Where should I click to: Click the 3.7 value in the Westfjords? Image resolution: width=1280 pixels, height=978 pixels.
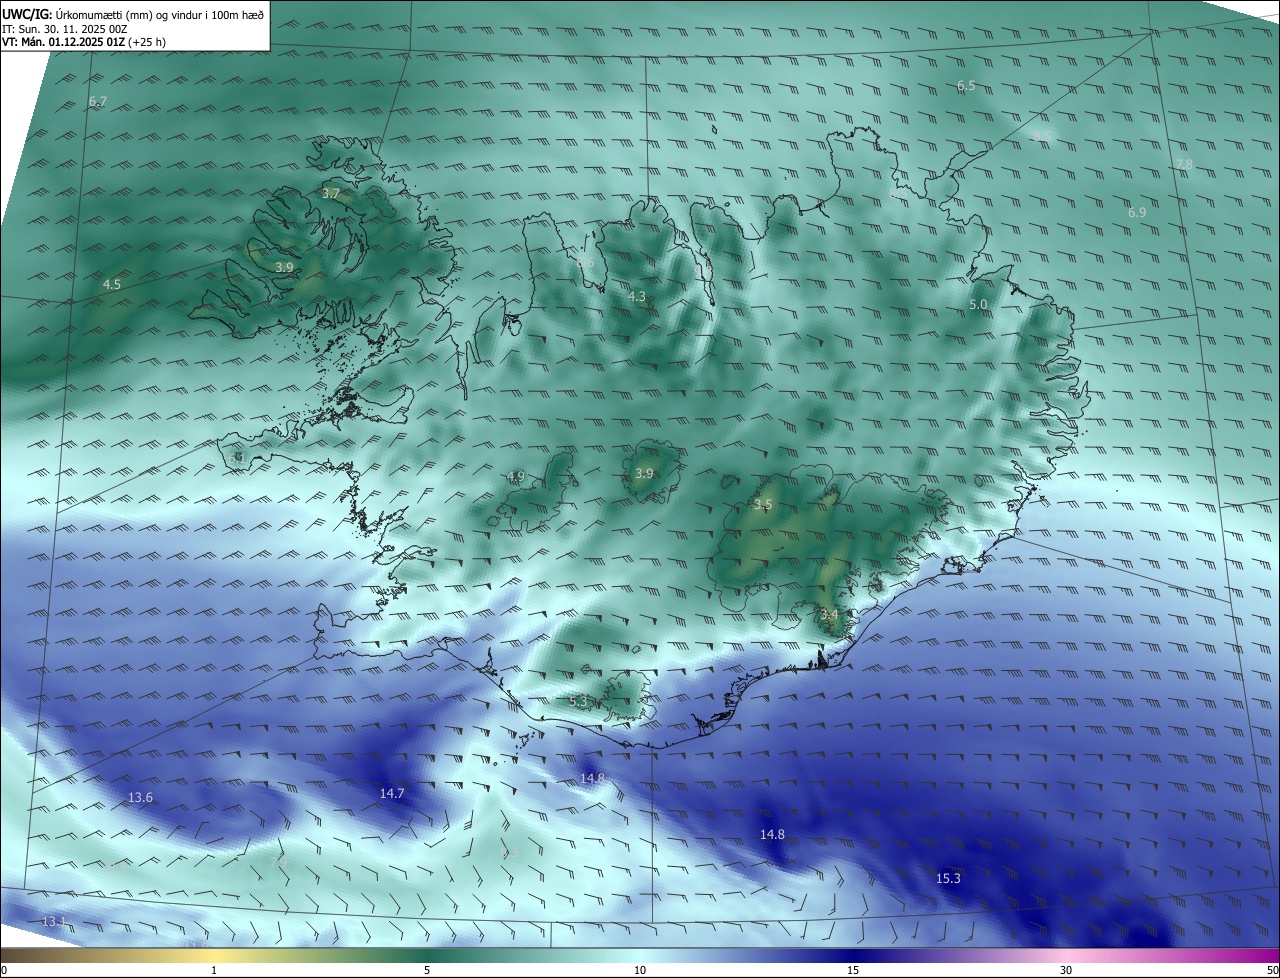pyautogui.click(x=331, y=193)
